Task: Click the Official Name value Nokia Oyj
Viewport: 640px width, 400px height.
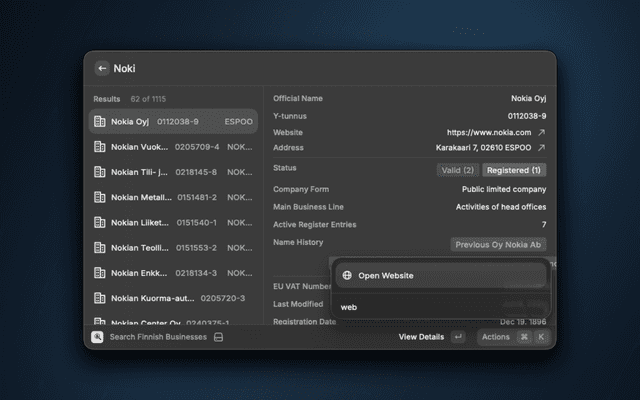Action: 529,98
